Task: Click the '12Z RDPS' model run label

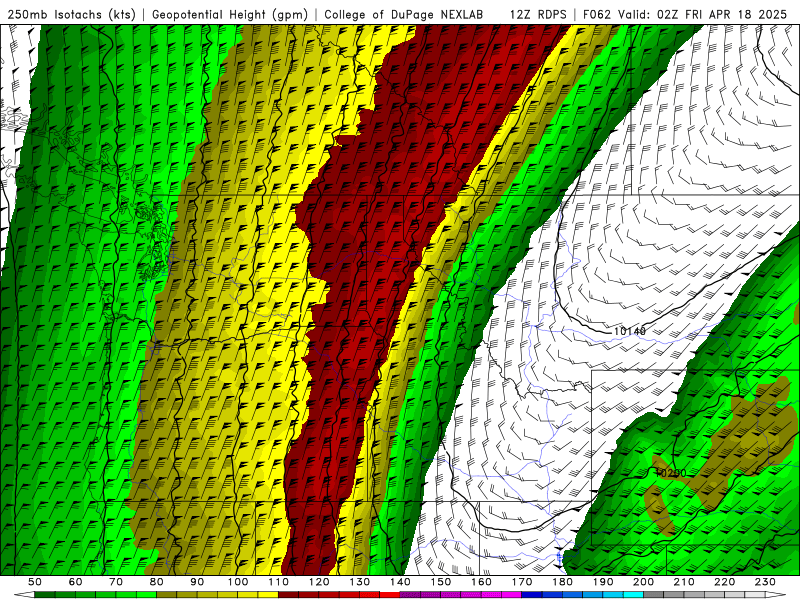Action: pyautogui.click(x=538, y=15)
